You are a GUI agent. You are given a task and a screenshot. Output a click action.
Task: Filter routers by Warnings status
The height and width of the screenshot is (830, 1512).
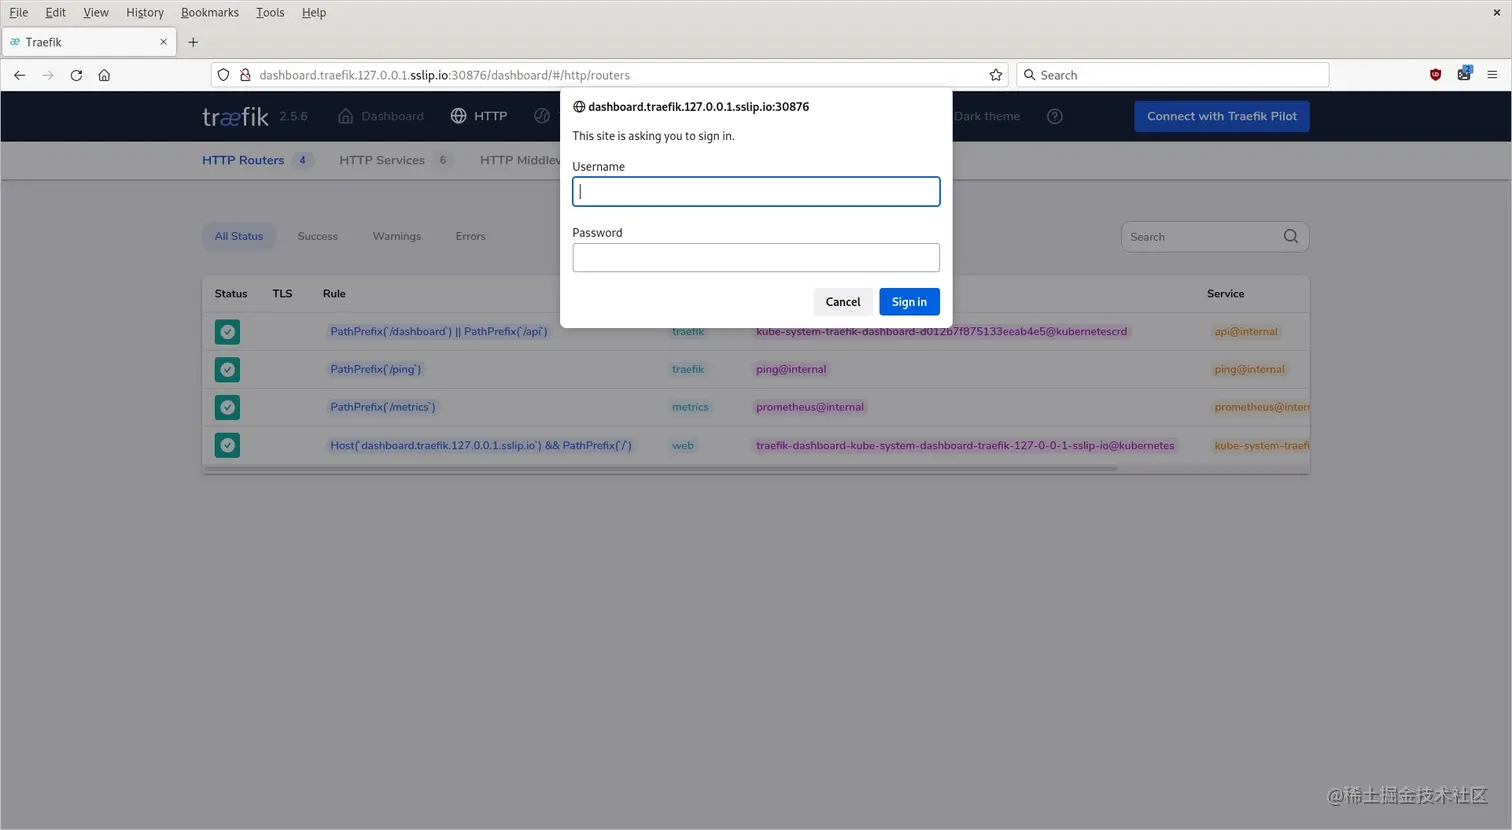click(x=397, y=236)
